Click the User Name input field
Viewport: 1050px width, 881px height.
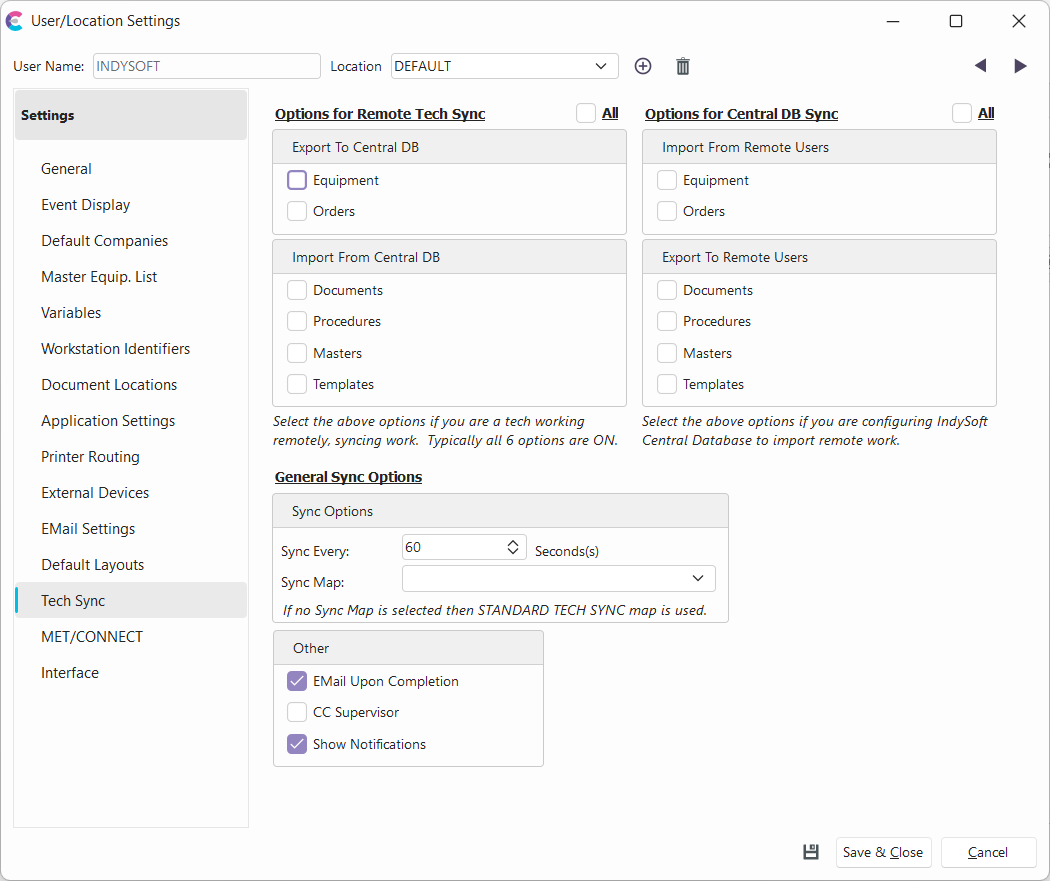click(x=206, y=66)
